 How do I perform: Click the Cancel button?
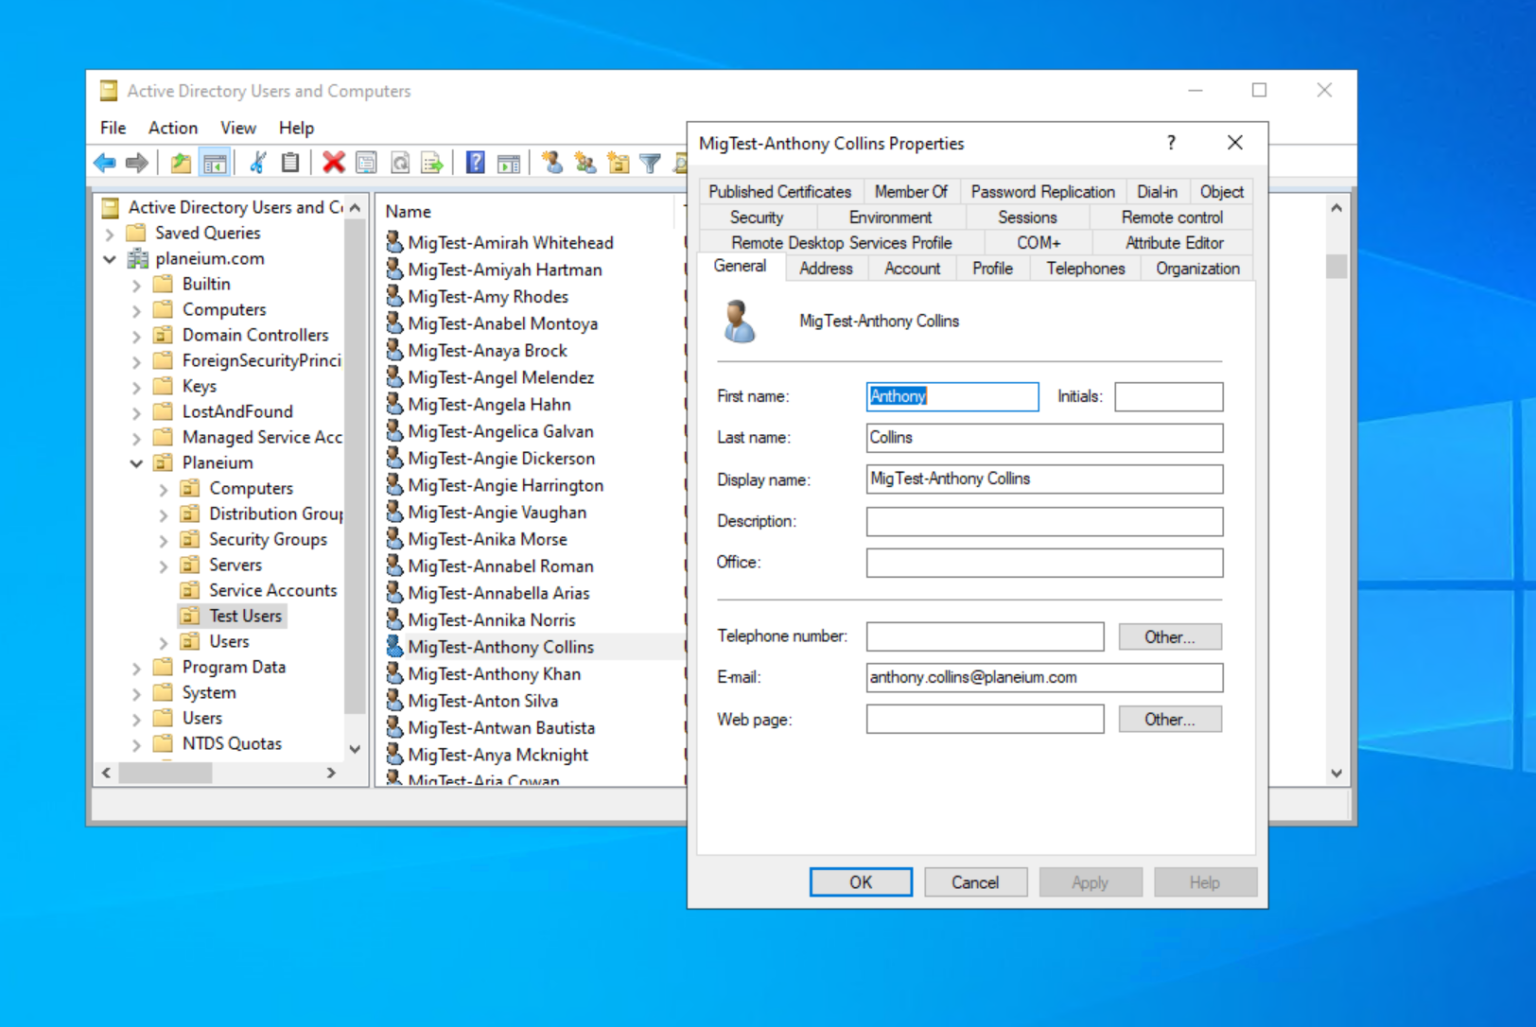click(x=975, y=882)
